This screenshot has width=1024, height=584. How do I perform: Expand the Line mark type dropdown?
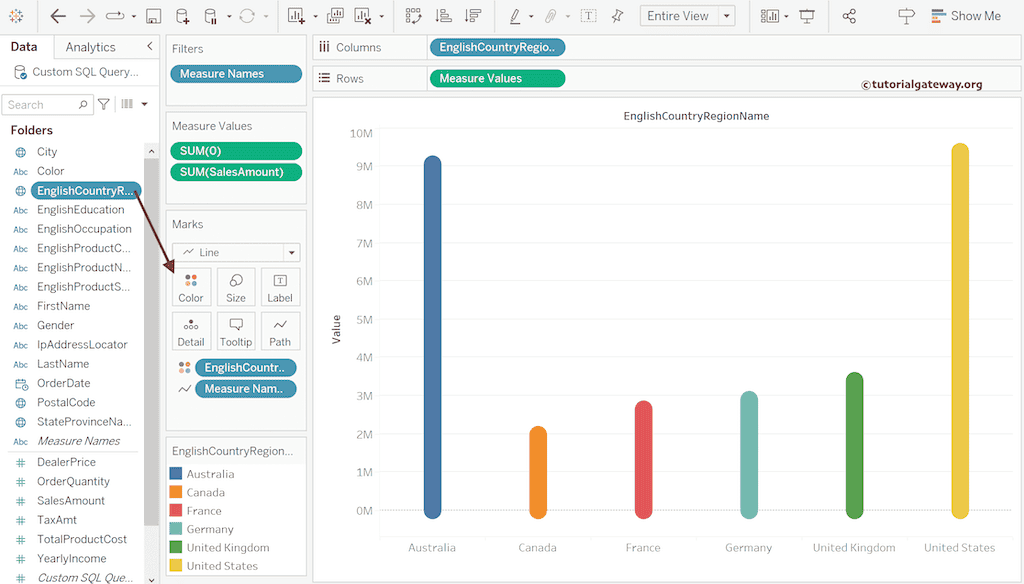[290, 253]
